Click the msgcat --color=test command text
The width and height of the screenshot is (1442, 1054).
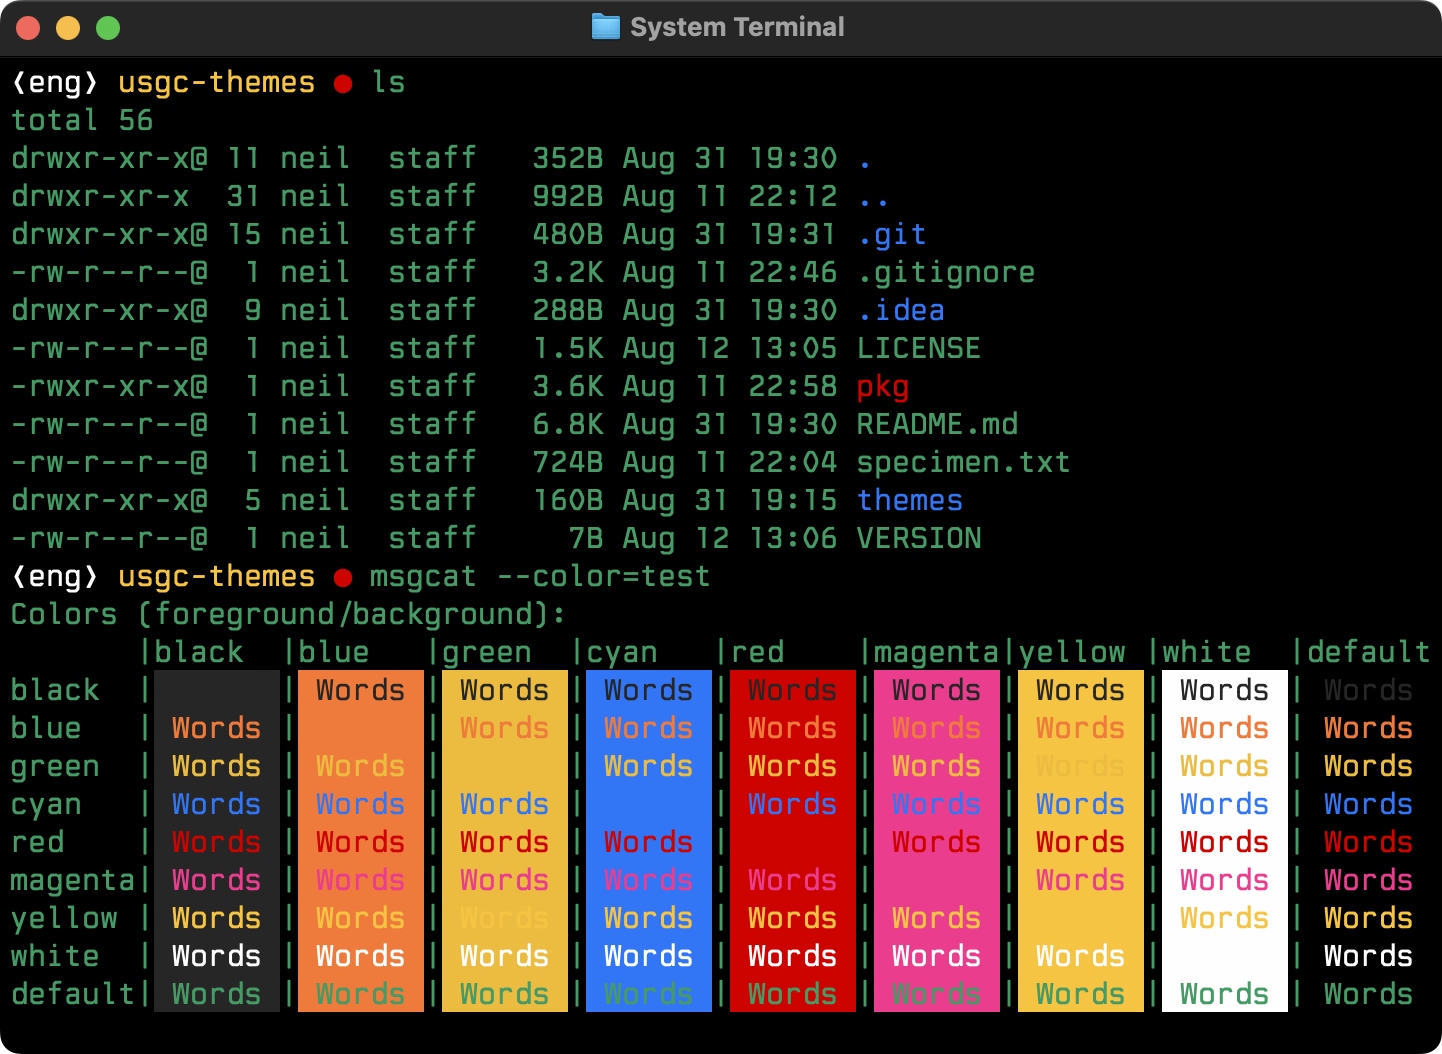coord(540,577)
